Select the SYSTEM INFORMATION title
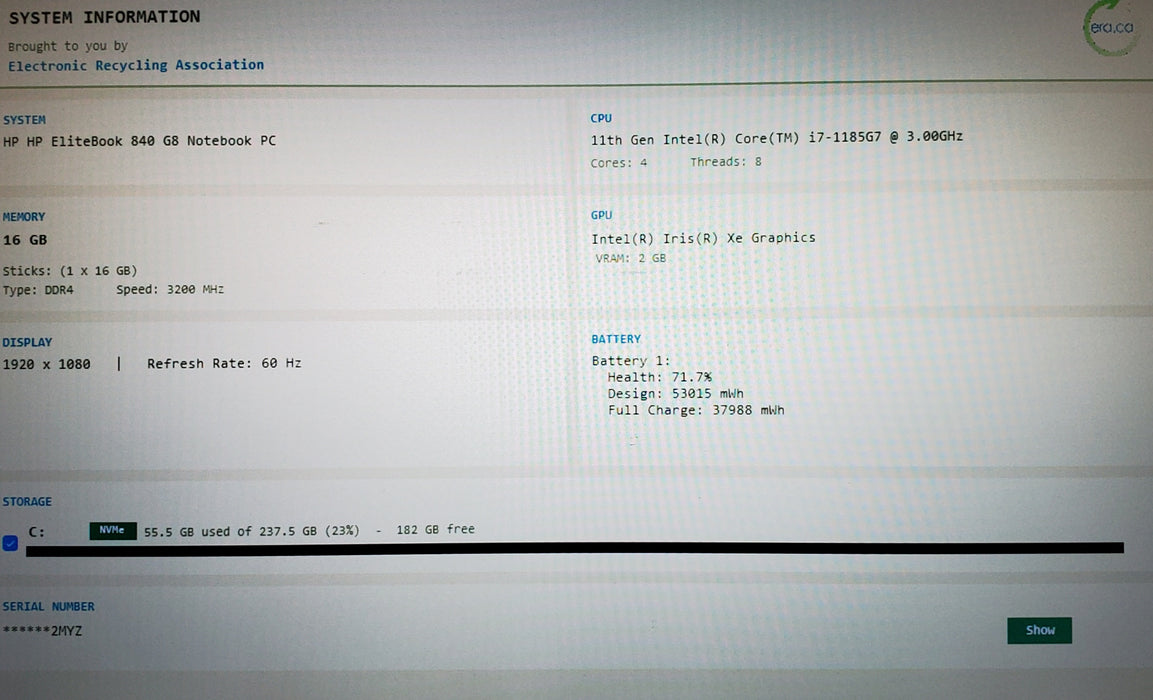Screen dimensions: 1153x700 (x=104, y=17)
